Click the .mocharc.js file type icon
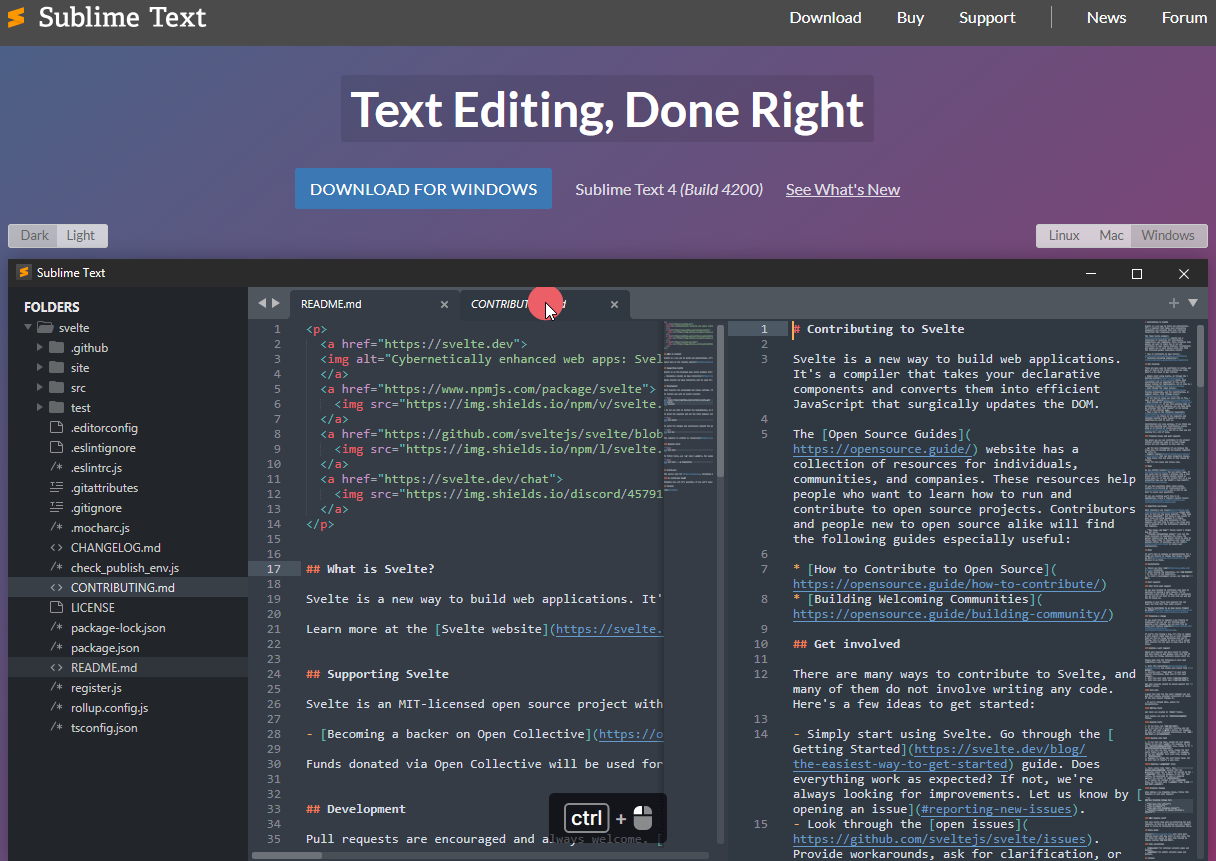 pos(57,528)
